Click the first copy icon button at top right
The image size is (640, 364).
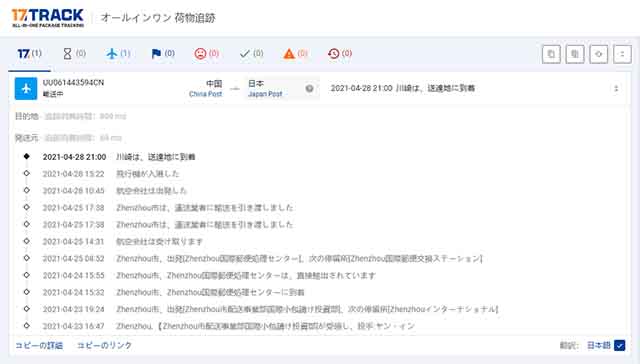pos(551,54)
